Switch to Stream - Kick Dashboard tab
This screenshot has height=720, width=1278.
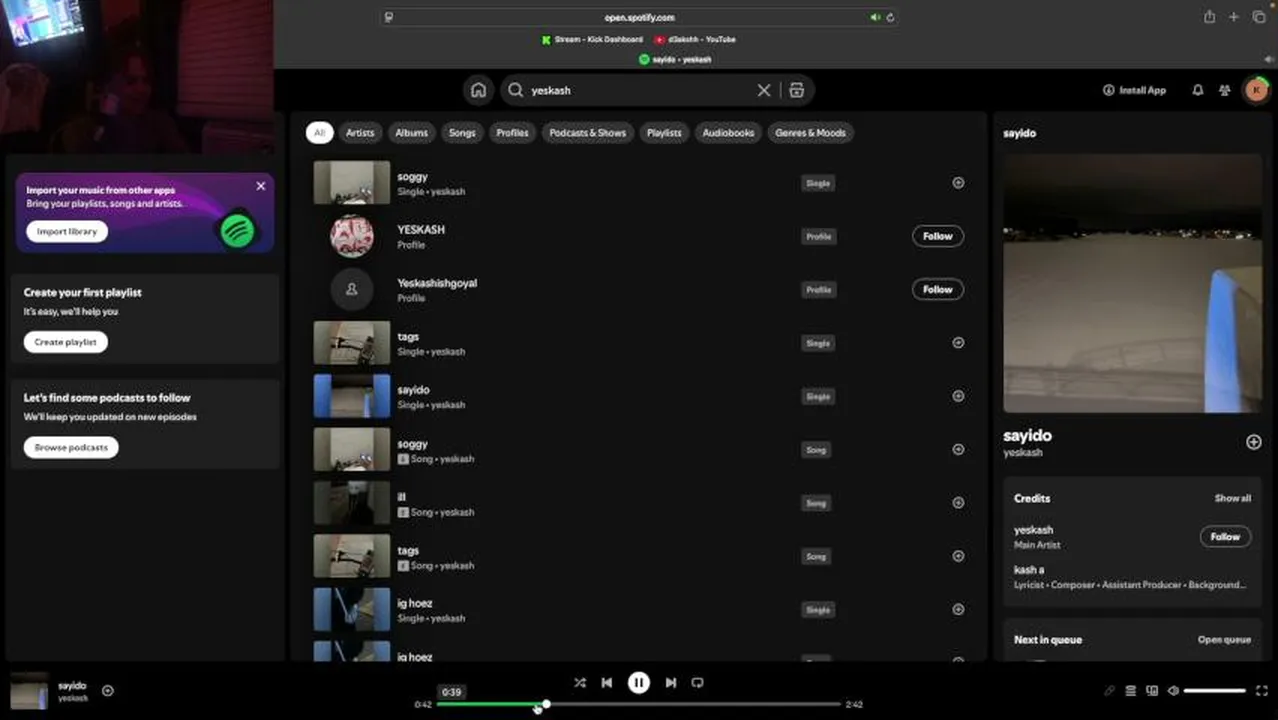coord(592,39)
